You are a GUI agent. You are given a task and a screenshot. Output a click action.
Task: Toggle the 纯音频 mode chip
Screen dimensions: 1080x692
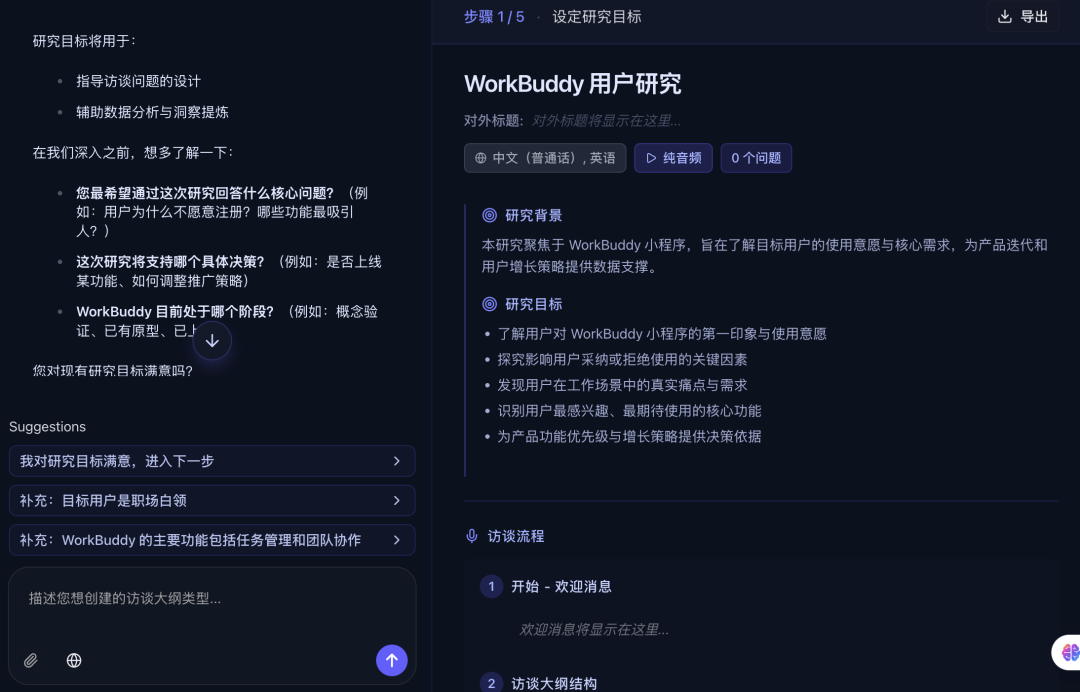pos(673,158)
